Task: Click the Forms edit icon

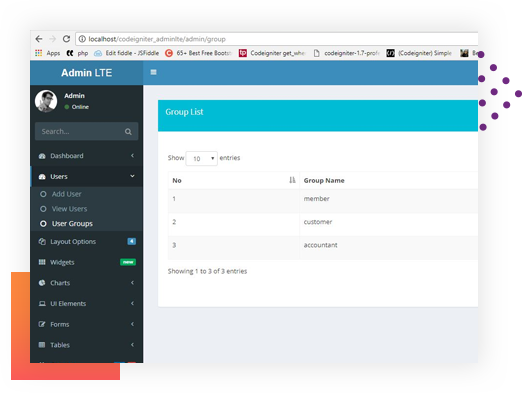Action: (42, 324)
